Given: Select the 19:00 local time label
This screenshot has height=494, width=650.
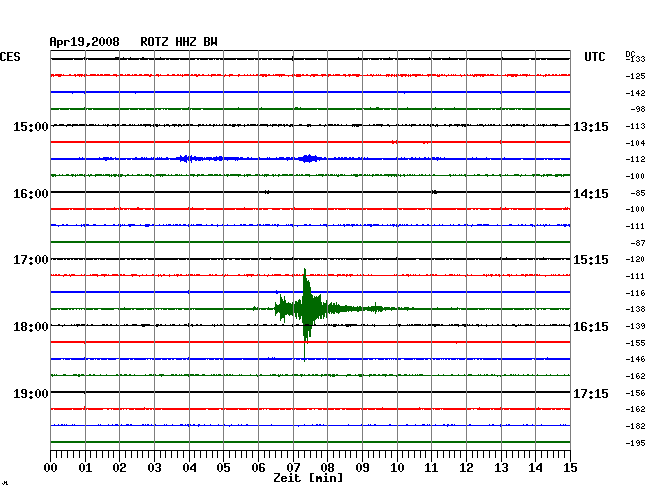Looking at the screenshot, I should coord(31,393).
